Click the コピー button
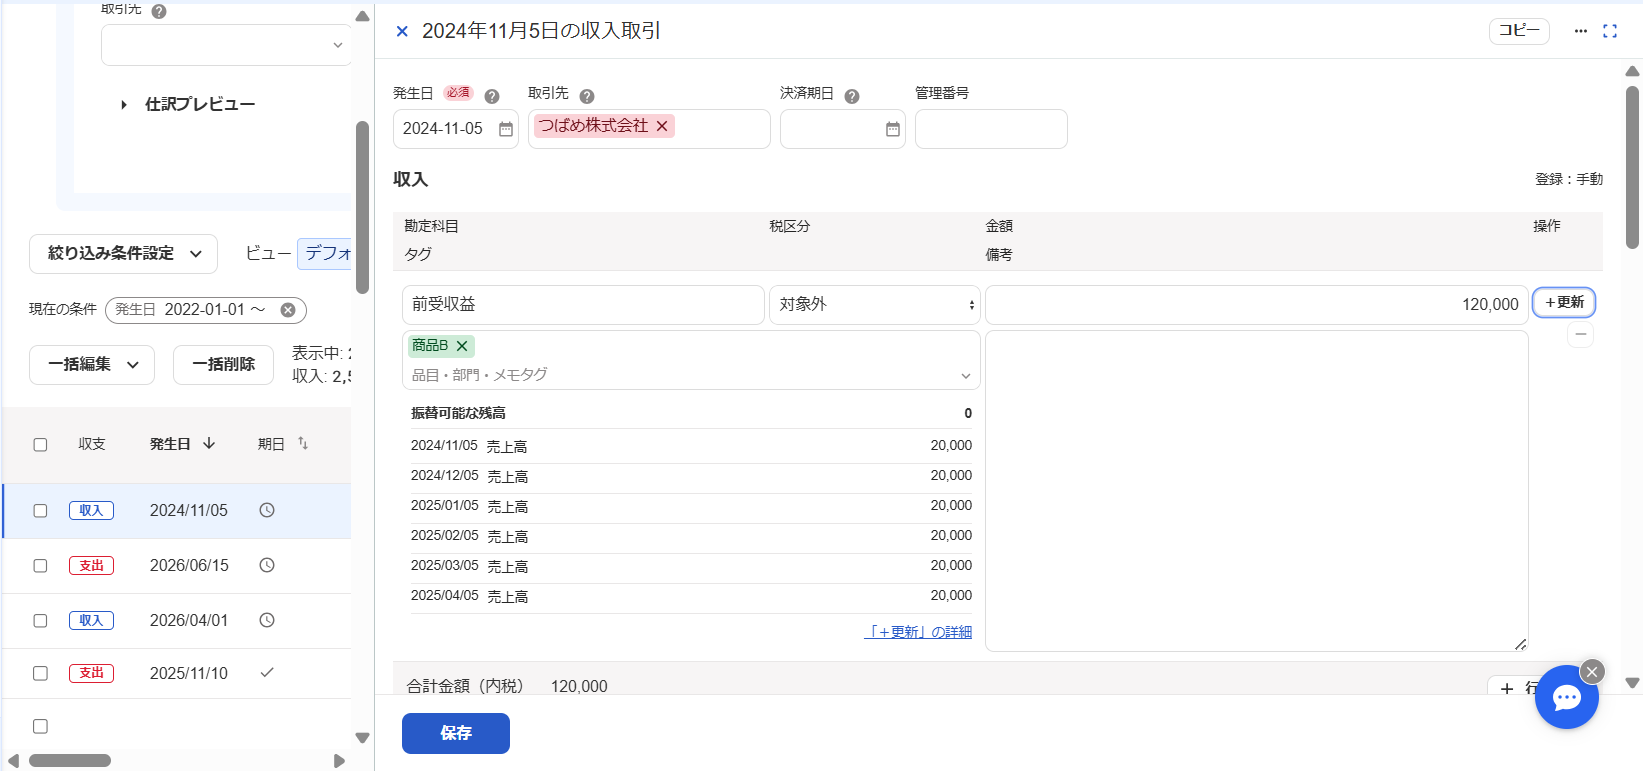 pyautogui.click(x=1519, y=31)
